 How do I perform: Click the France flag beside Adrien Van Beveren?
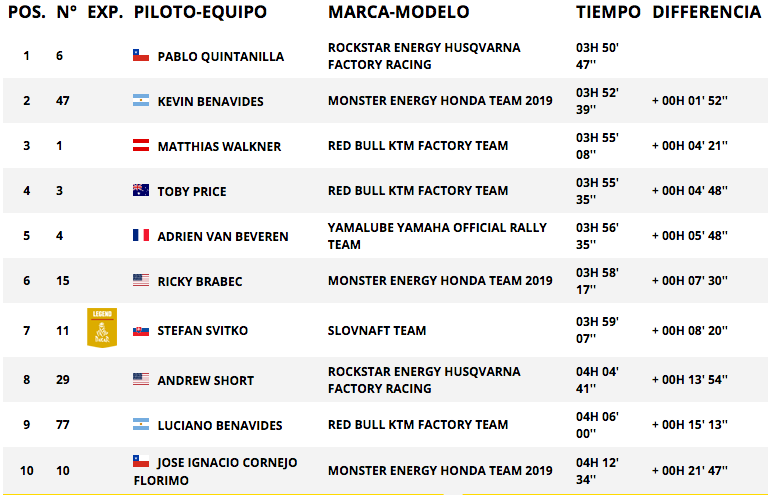click(141, 236)
